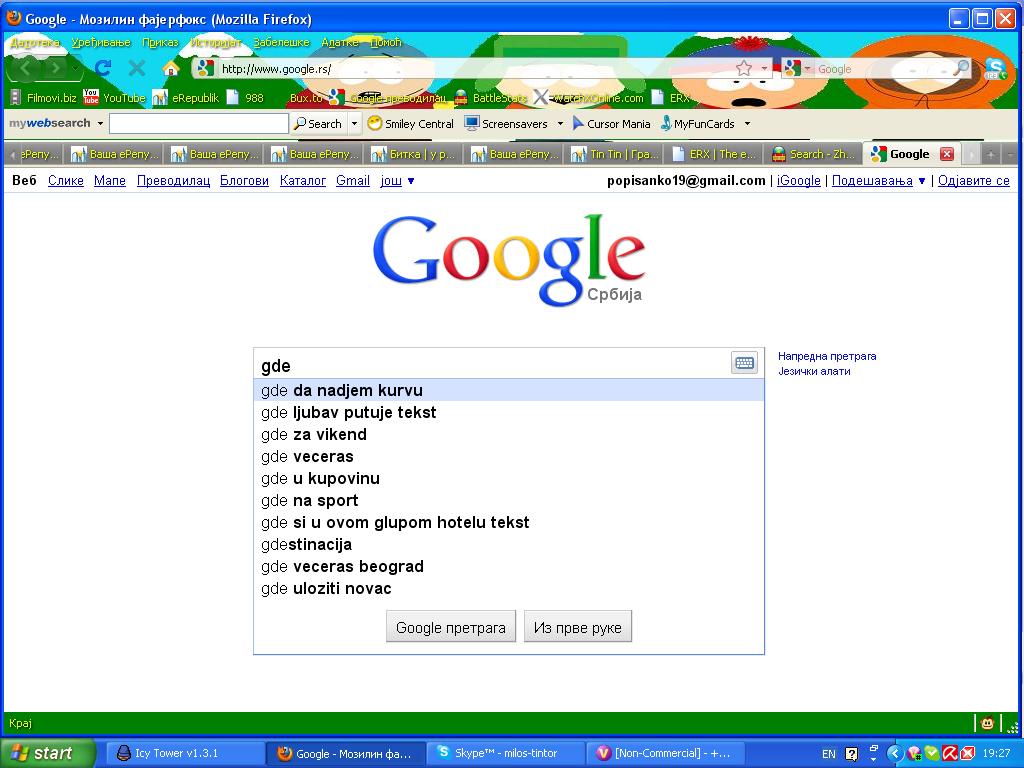Click the green checkmark tray icon
This screenshot has width=1024, height=768.
click(x=933, y=754)
